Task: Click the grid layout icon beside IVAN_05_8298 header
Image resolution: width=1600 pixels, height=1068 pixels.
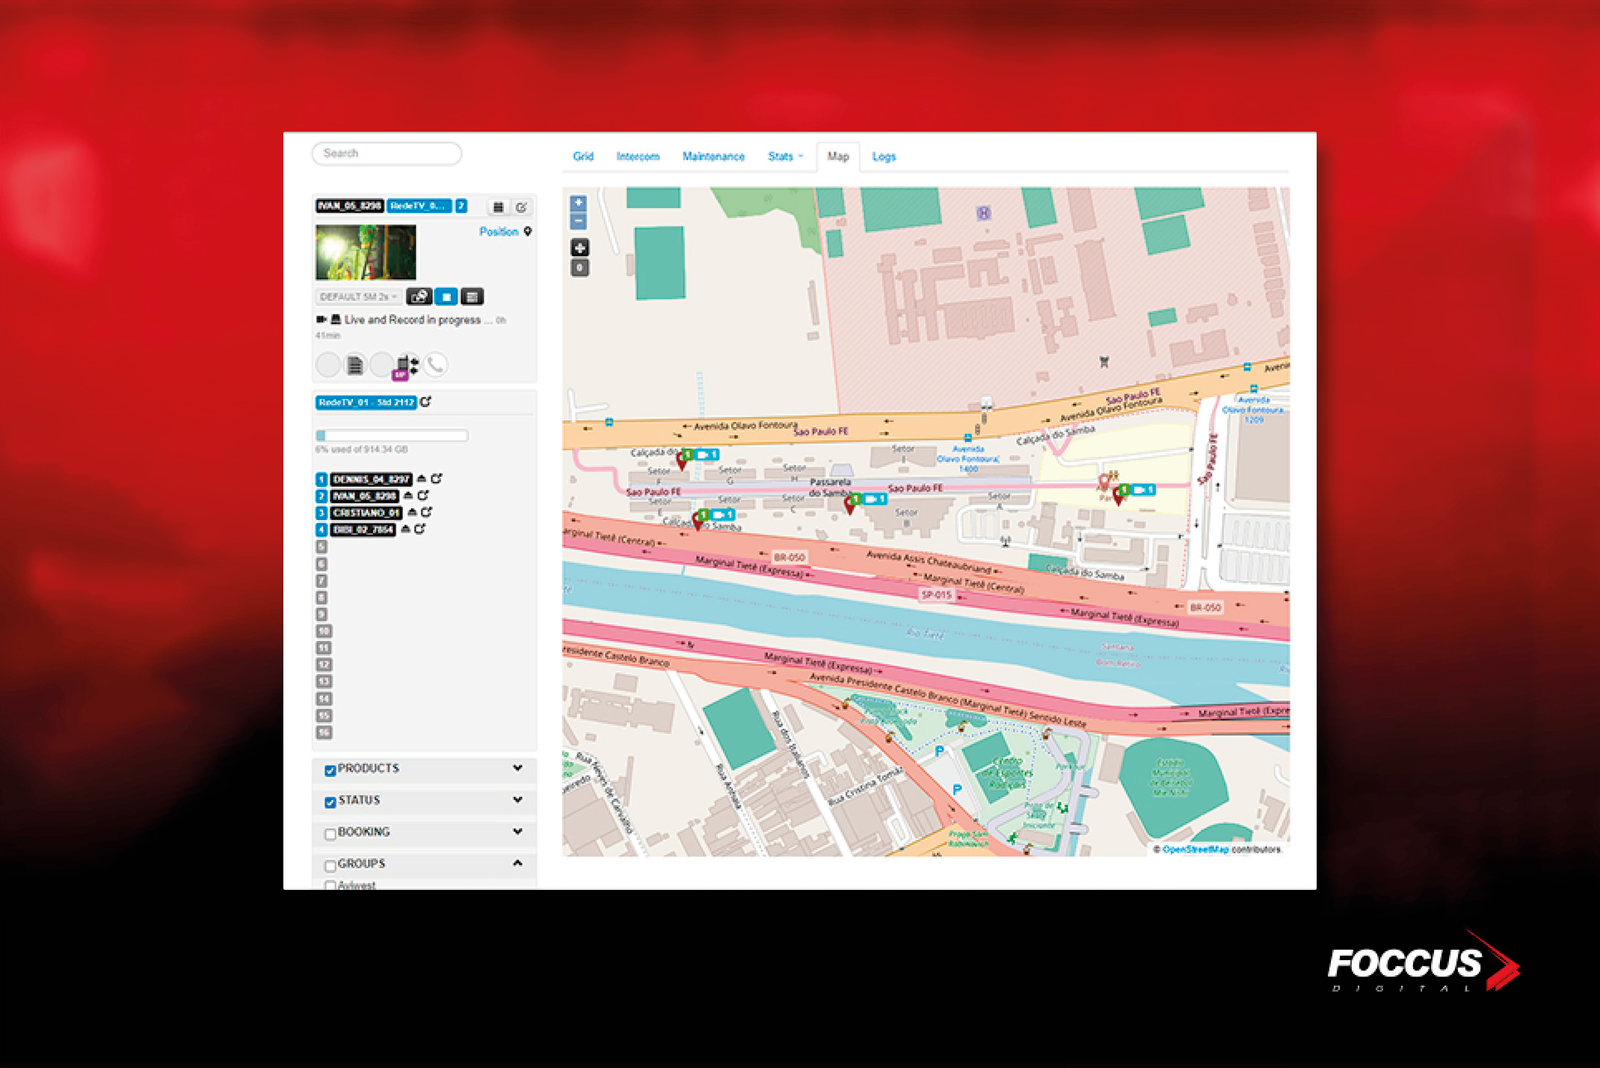Action: tap(498, 207)
